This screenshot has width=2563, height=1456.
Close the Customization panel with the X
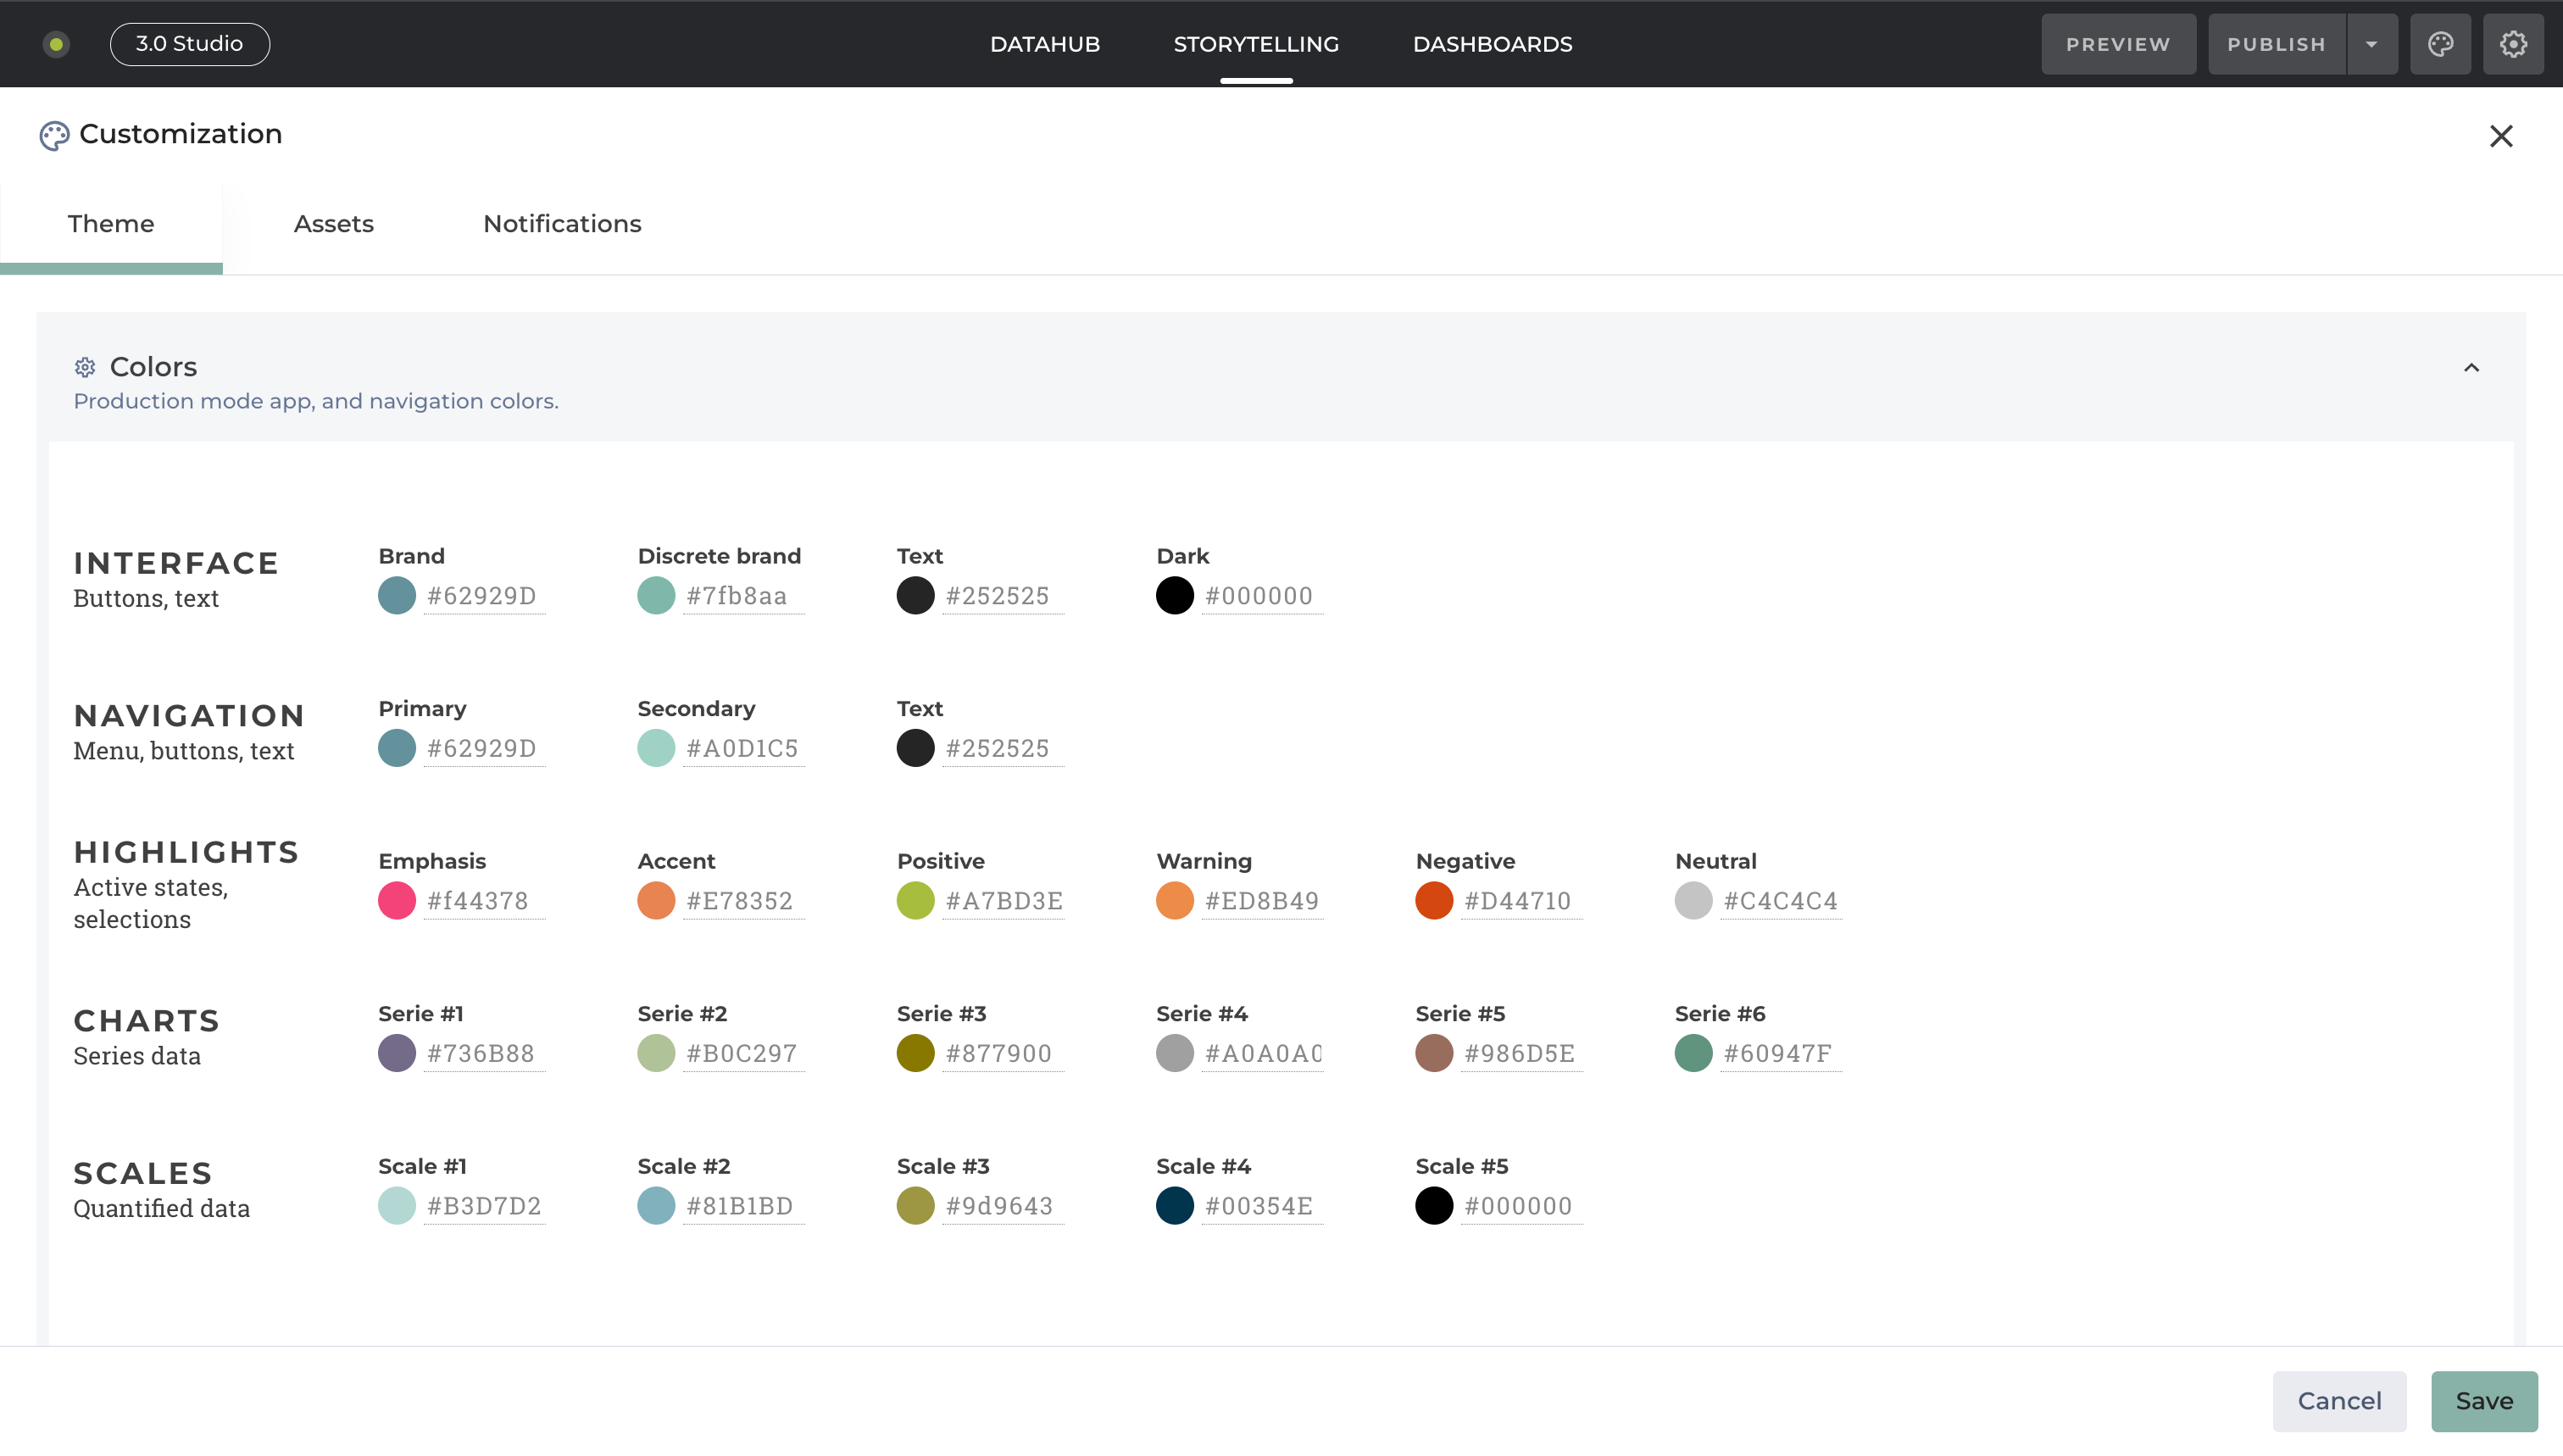tap(2500, 136)
